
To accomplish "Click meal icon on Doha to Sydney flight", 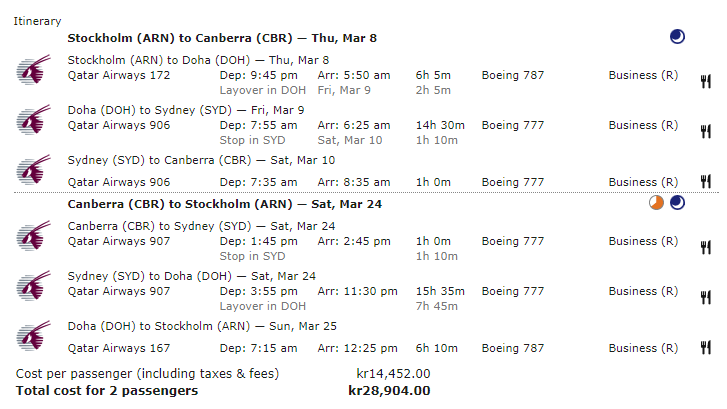I will point(706,130).
